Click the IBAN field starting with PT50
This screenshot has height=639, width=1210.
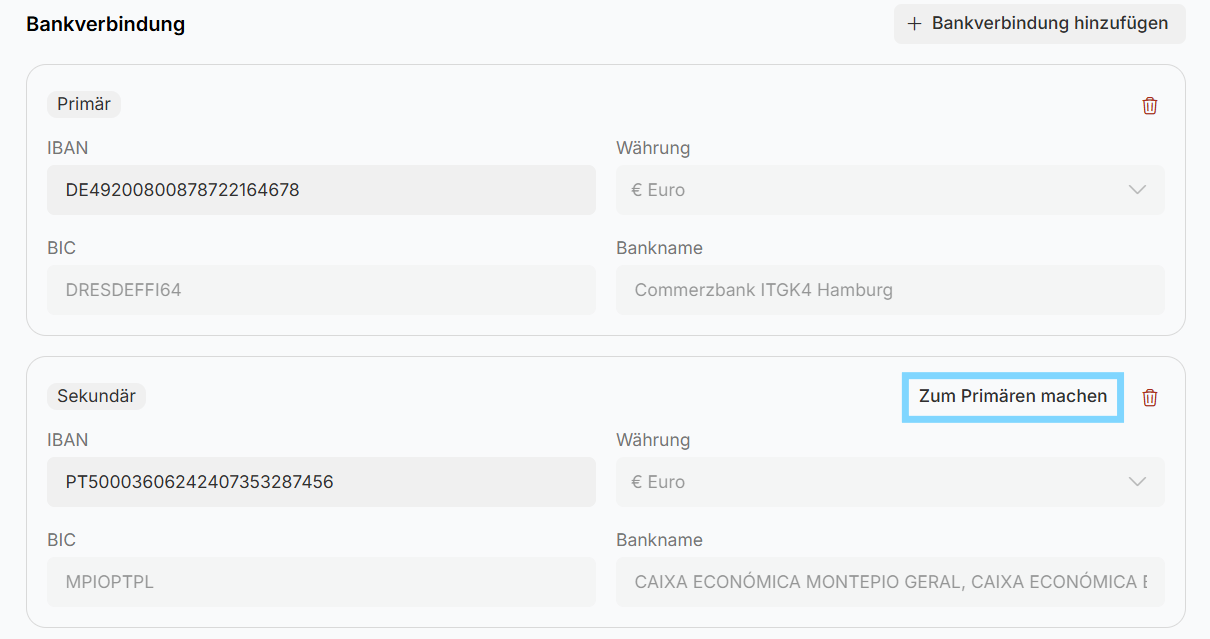coord(321,482)
